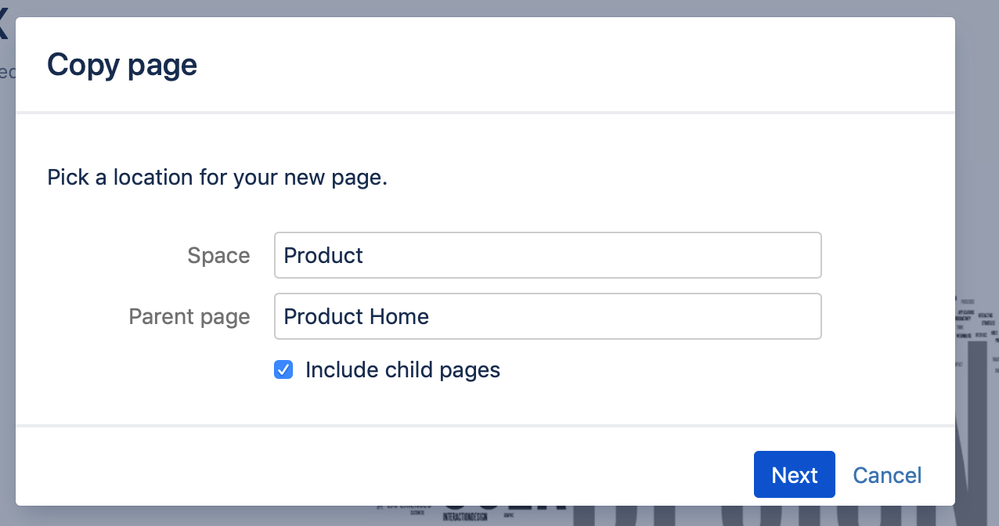Place cursor after Product in Space box
Screen dimensions: 999x526
point(365,255)
